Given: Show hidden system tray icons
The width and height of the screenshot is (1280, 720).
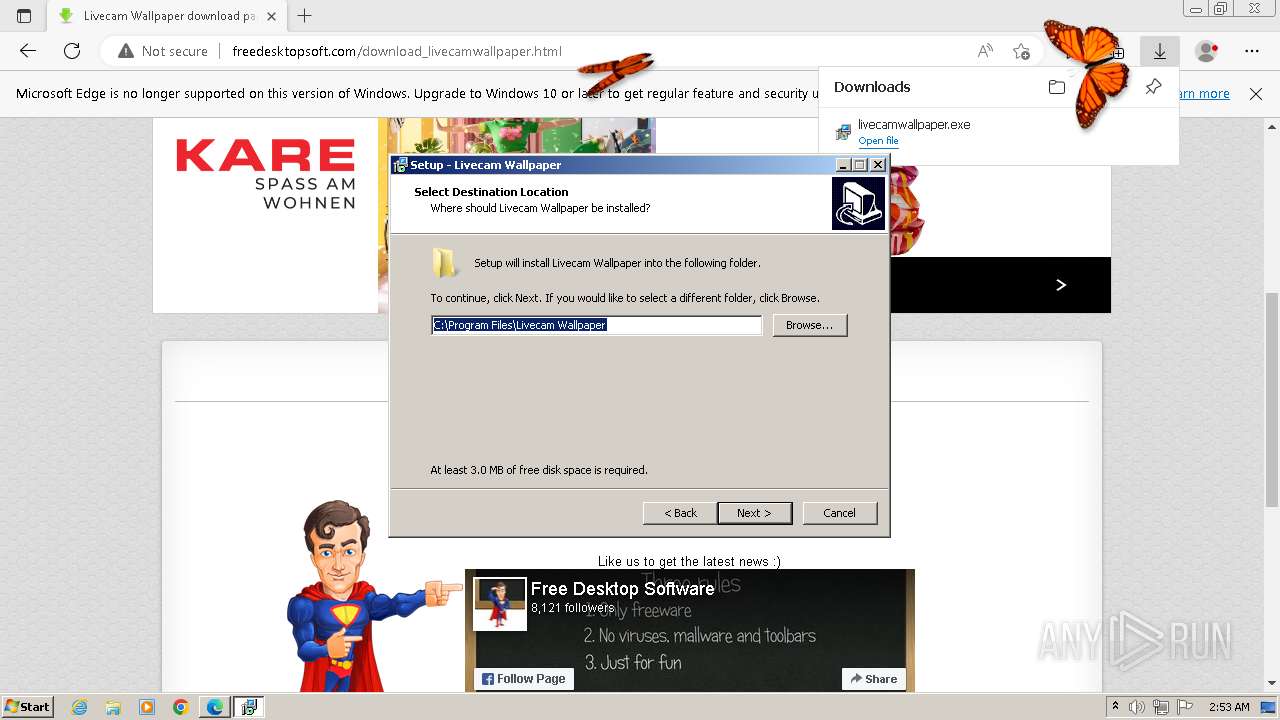Looking at the screenshot, I should [1116, 707].
